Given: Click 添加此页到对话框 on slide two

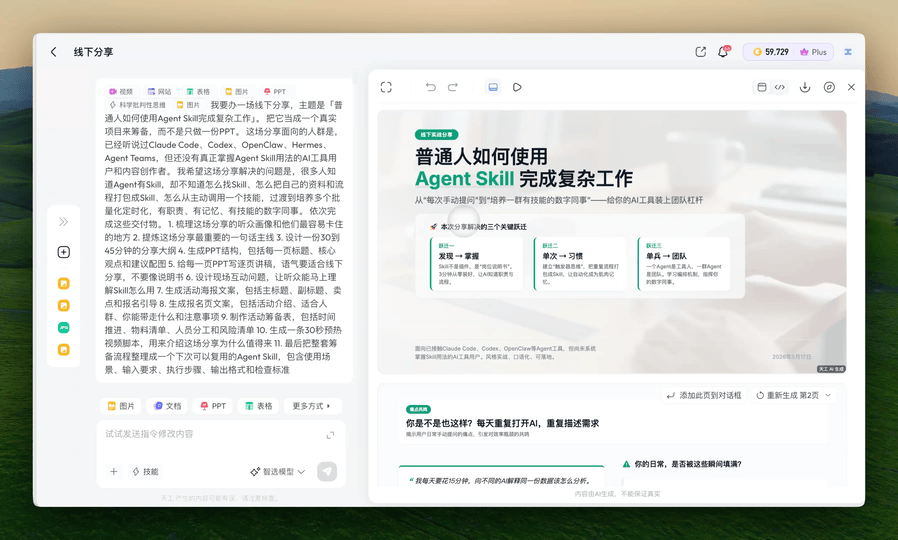Looking at the screenshot, I should tap(704, 395).
